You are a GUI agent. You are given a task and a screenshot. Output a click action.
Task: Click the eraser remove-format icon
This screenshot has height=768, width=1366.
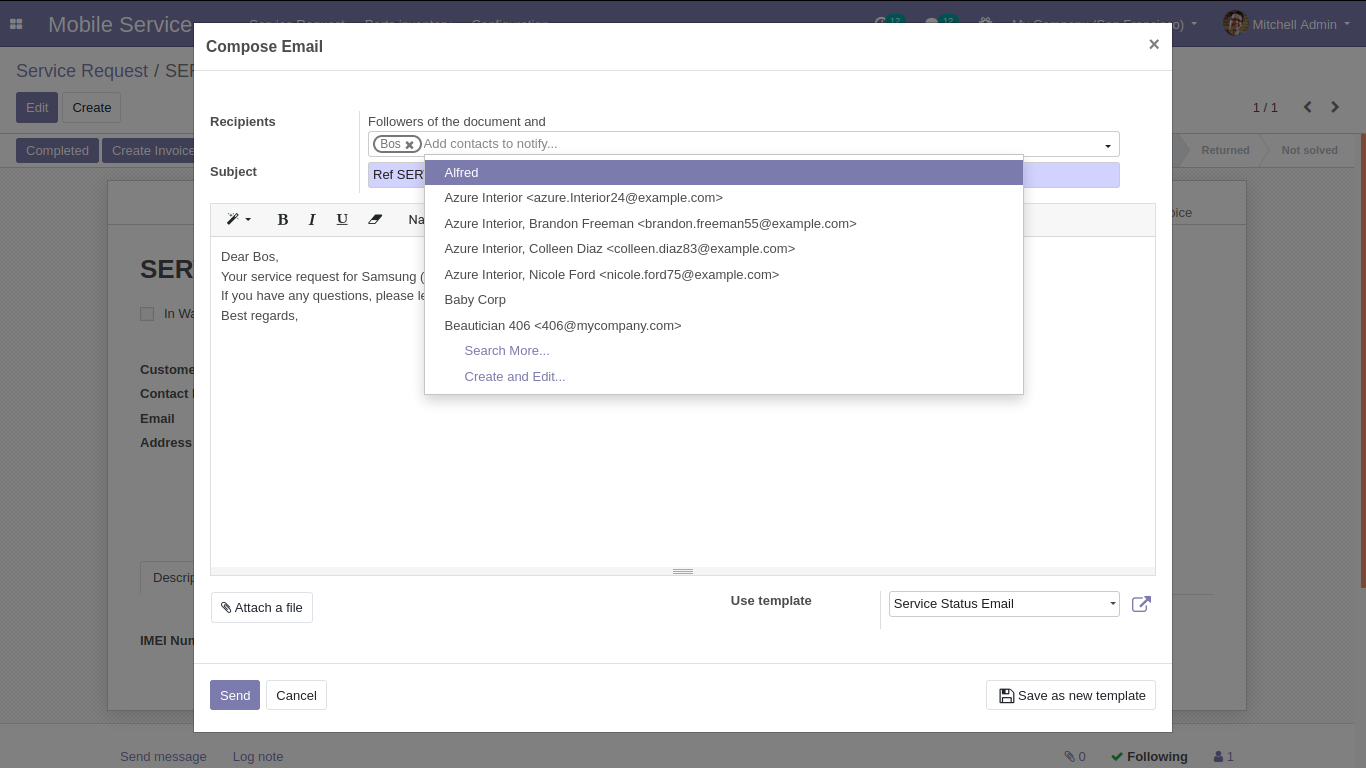coord(375,219)
